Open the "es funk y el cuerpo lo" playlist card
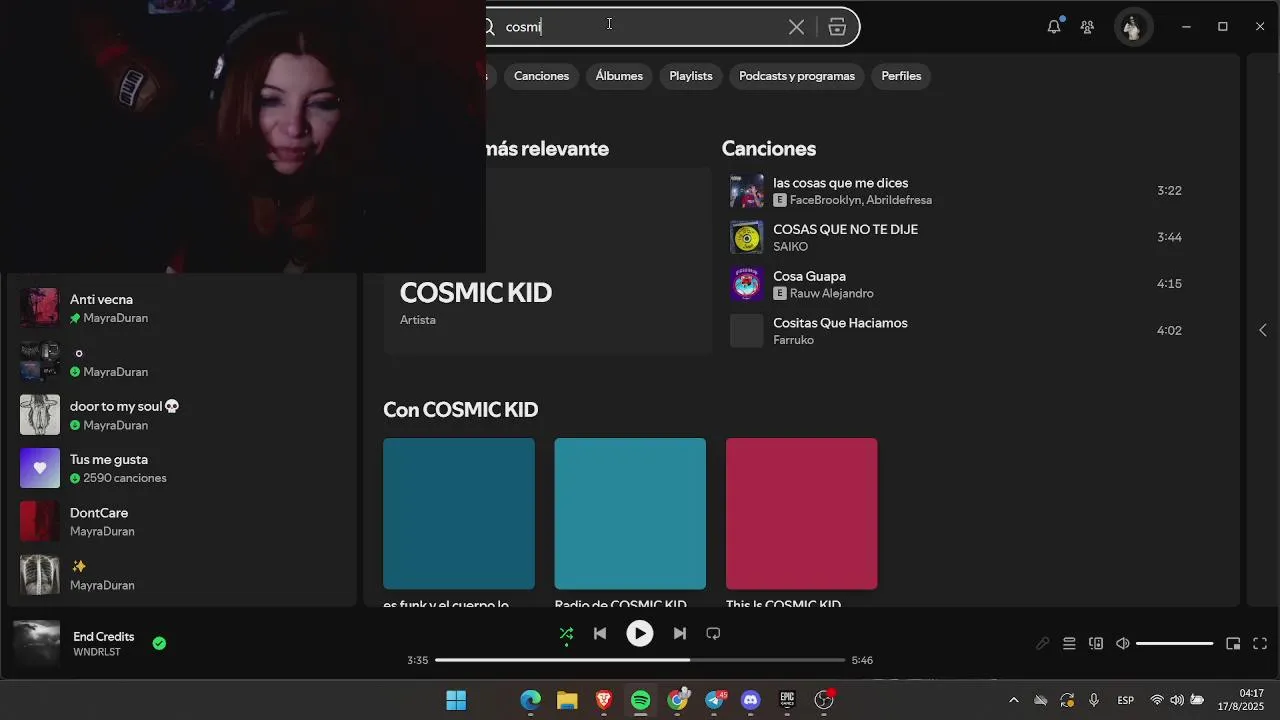This screenshot has width=1280, height=720. [459, 522]
